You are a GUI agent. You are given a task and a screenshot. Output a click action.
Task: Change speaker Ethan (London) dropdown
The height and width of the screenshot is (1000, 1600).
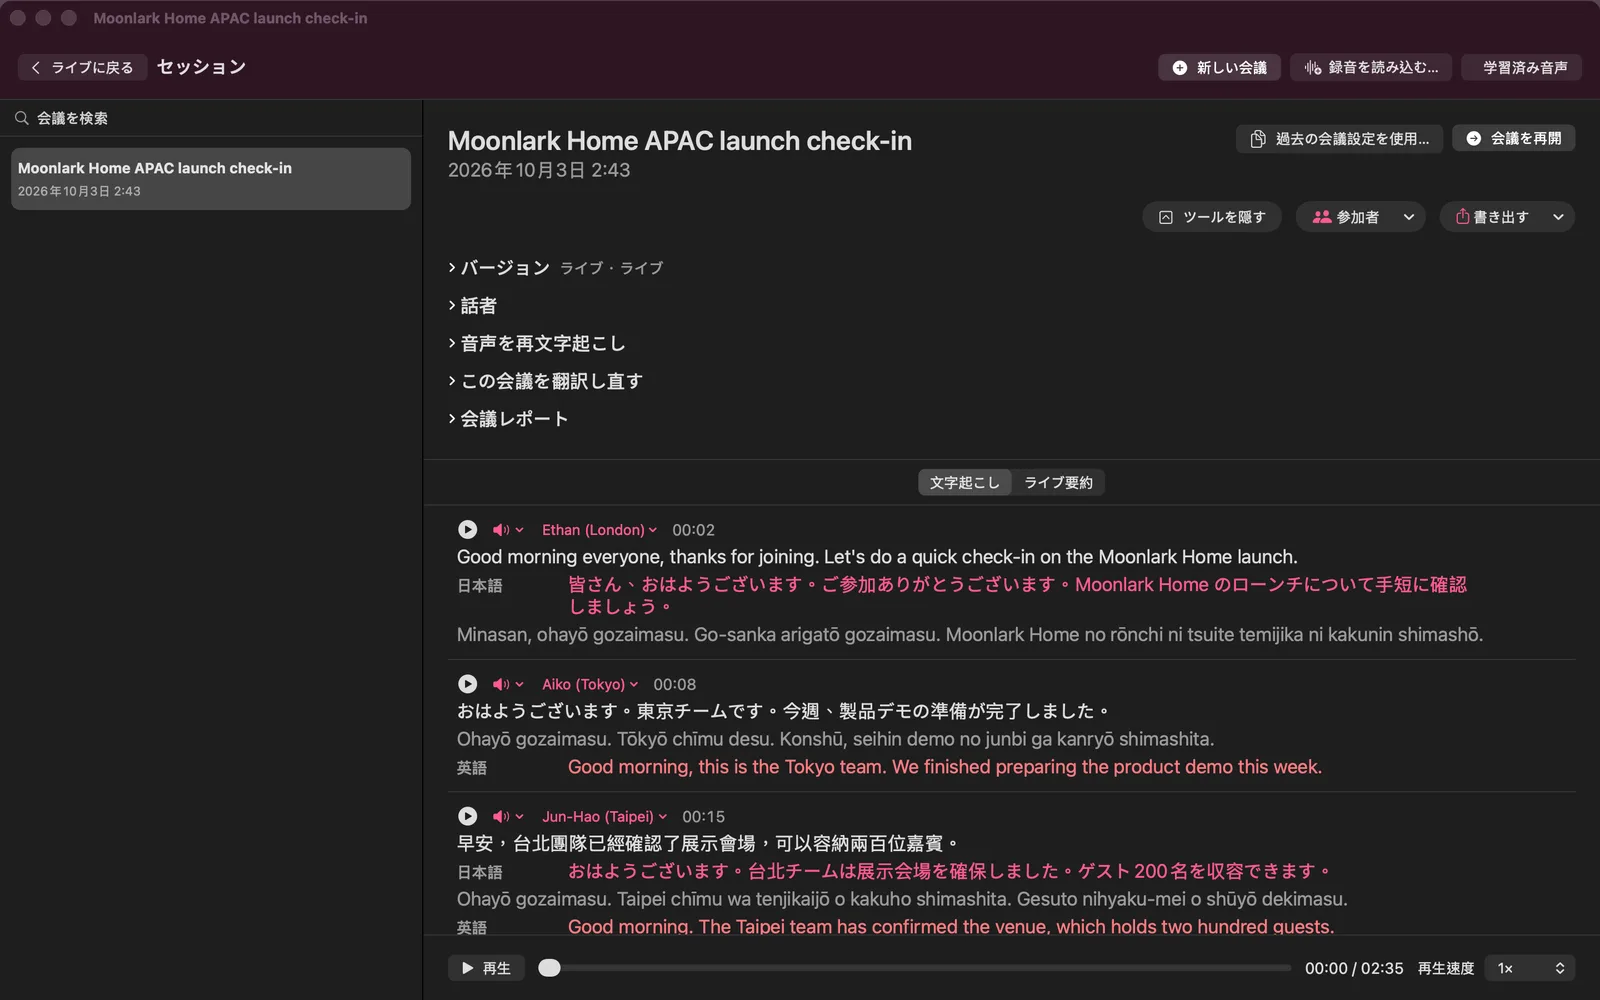pyautogui.click(x=599, y=530)
